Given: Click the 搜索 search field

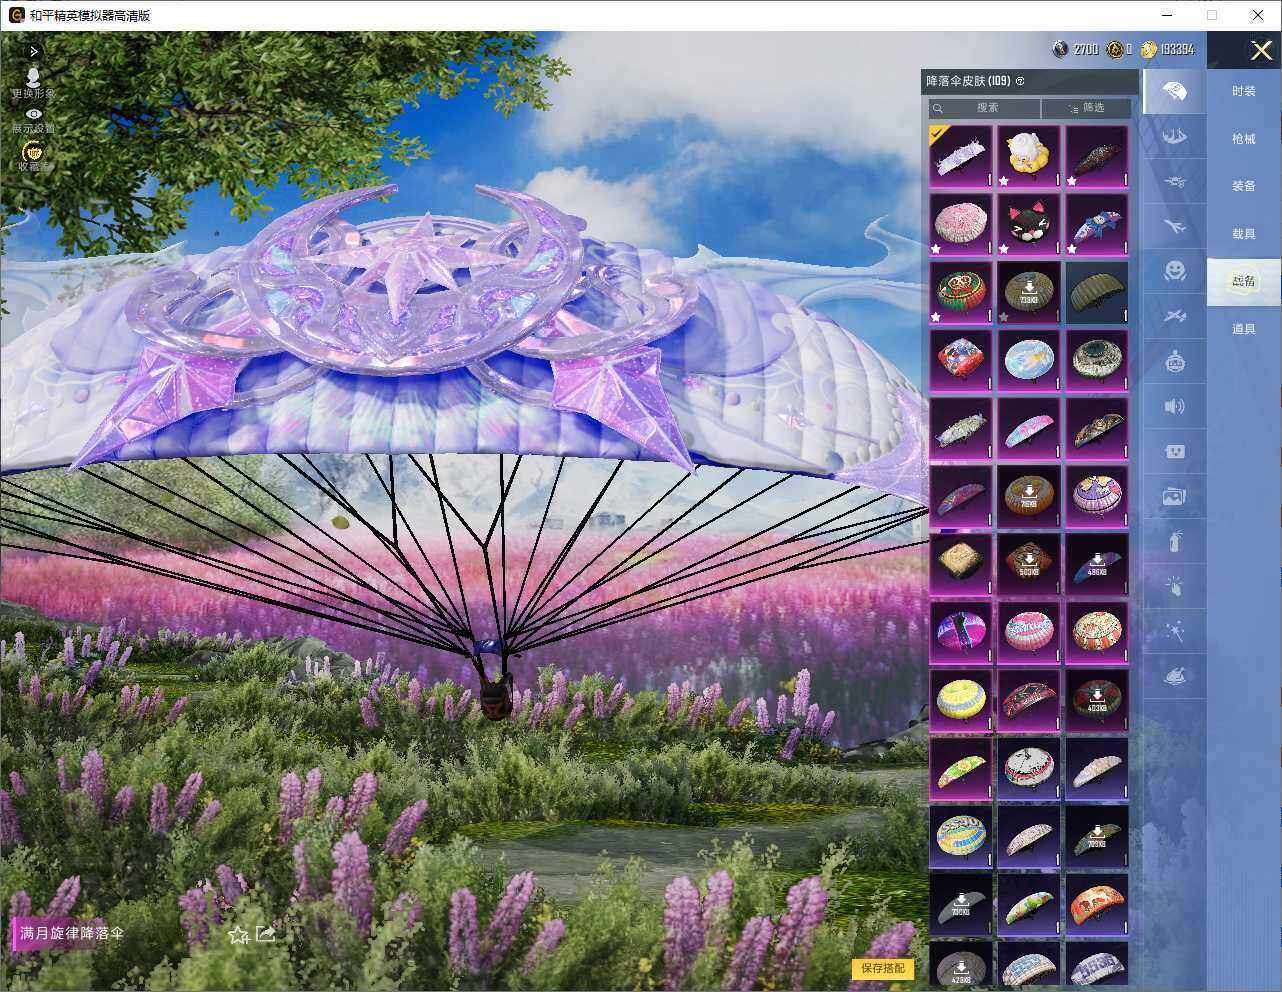Looking at the screenshot, I should pos(985,108).
